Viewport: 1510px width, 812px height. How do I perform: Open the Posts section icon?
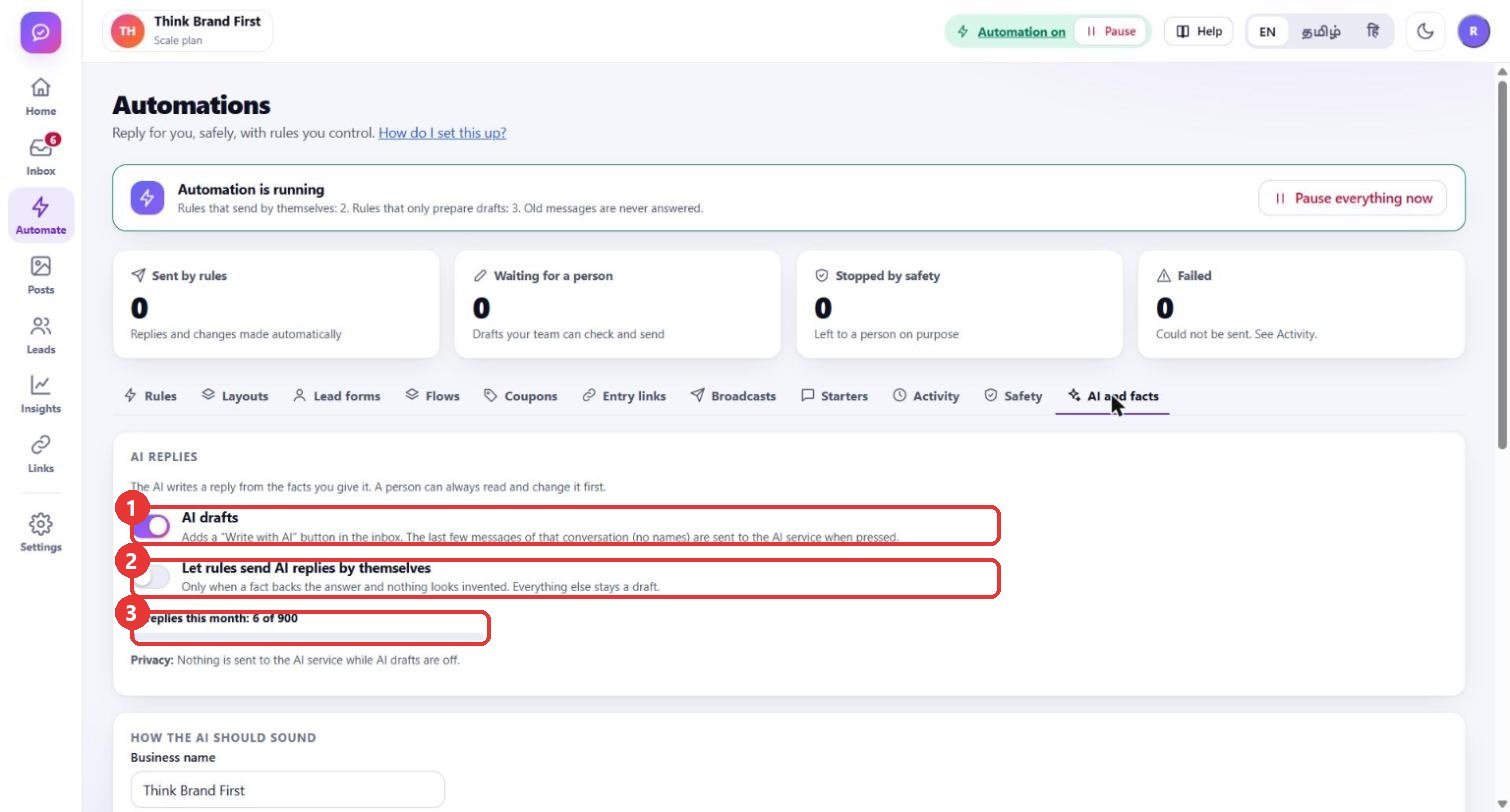pyautogui.click(x=41, y=275)
